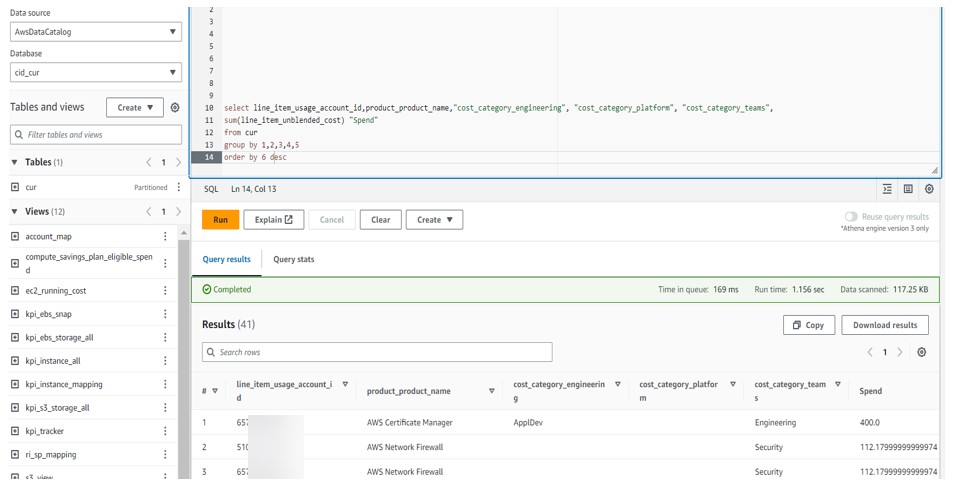Screen dimensions: 964x496
Task: Sort by cost_category_teams column
Action: pos(837,384)
